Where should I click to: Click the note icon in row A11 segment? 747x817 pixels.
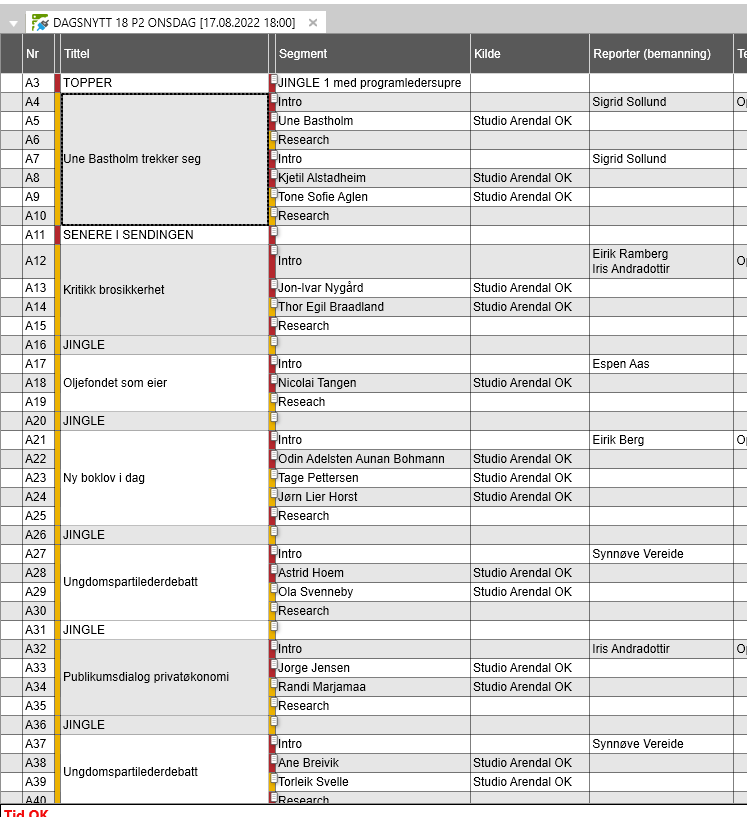click(273, 231)
